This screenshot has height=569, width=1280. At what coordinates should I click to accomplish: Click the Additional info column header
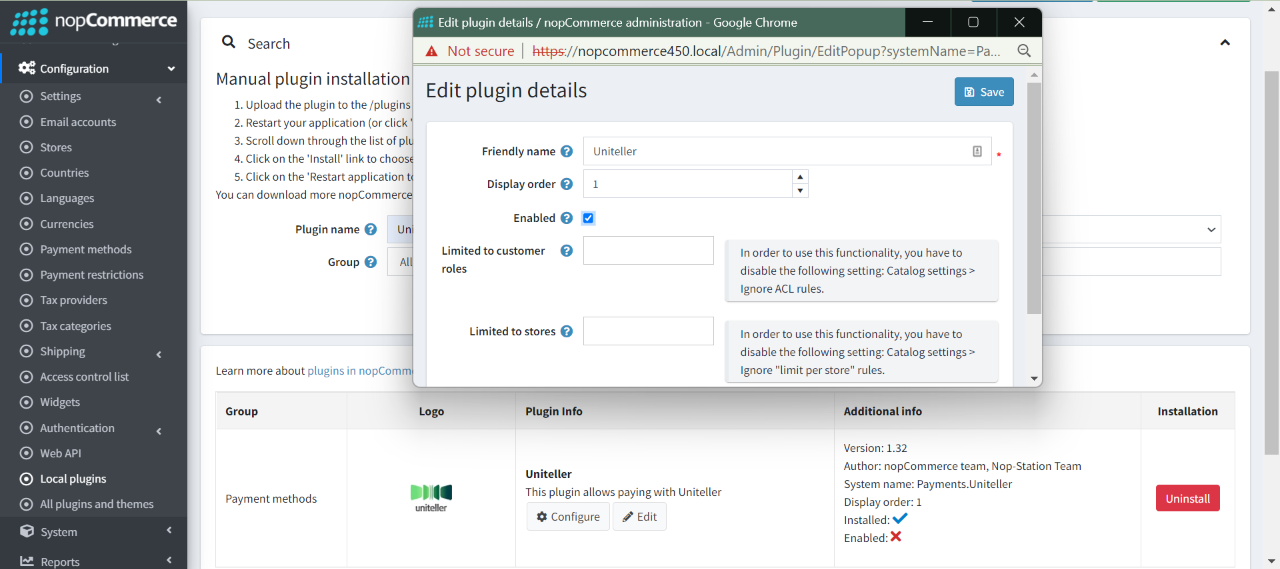coord(883,412)
